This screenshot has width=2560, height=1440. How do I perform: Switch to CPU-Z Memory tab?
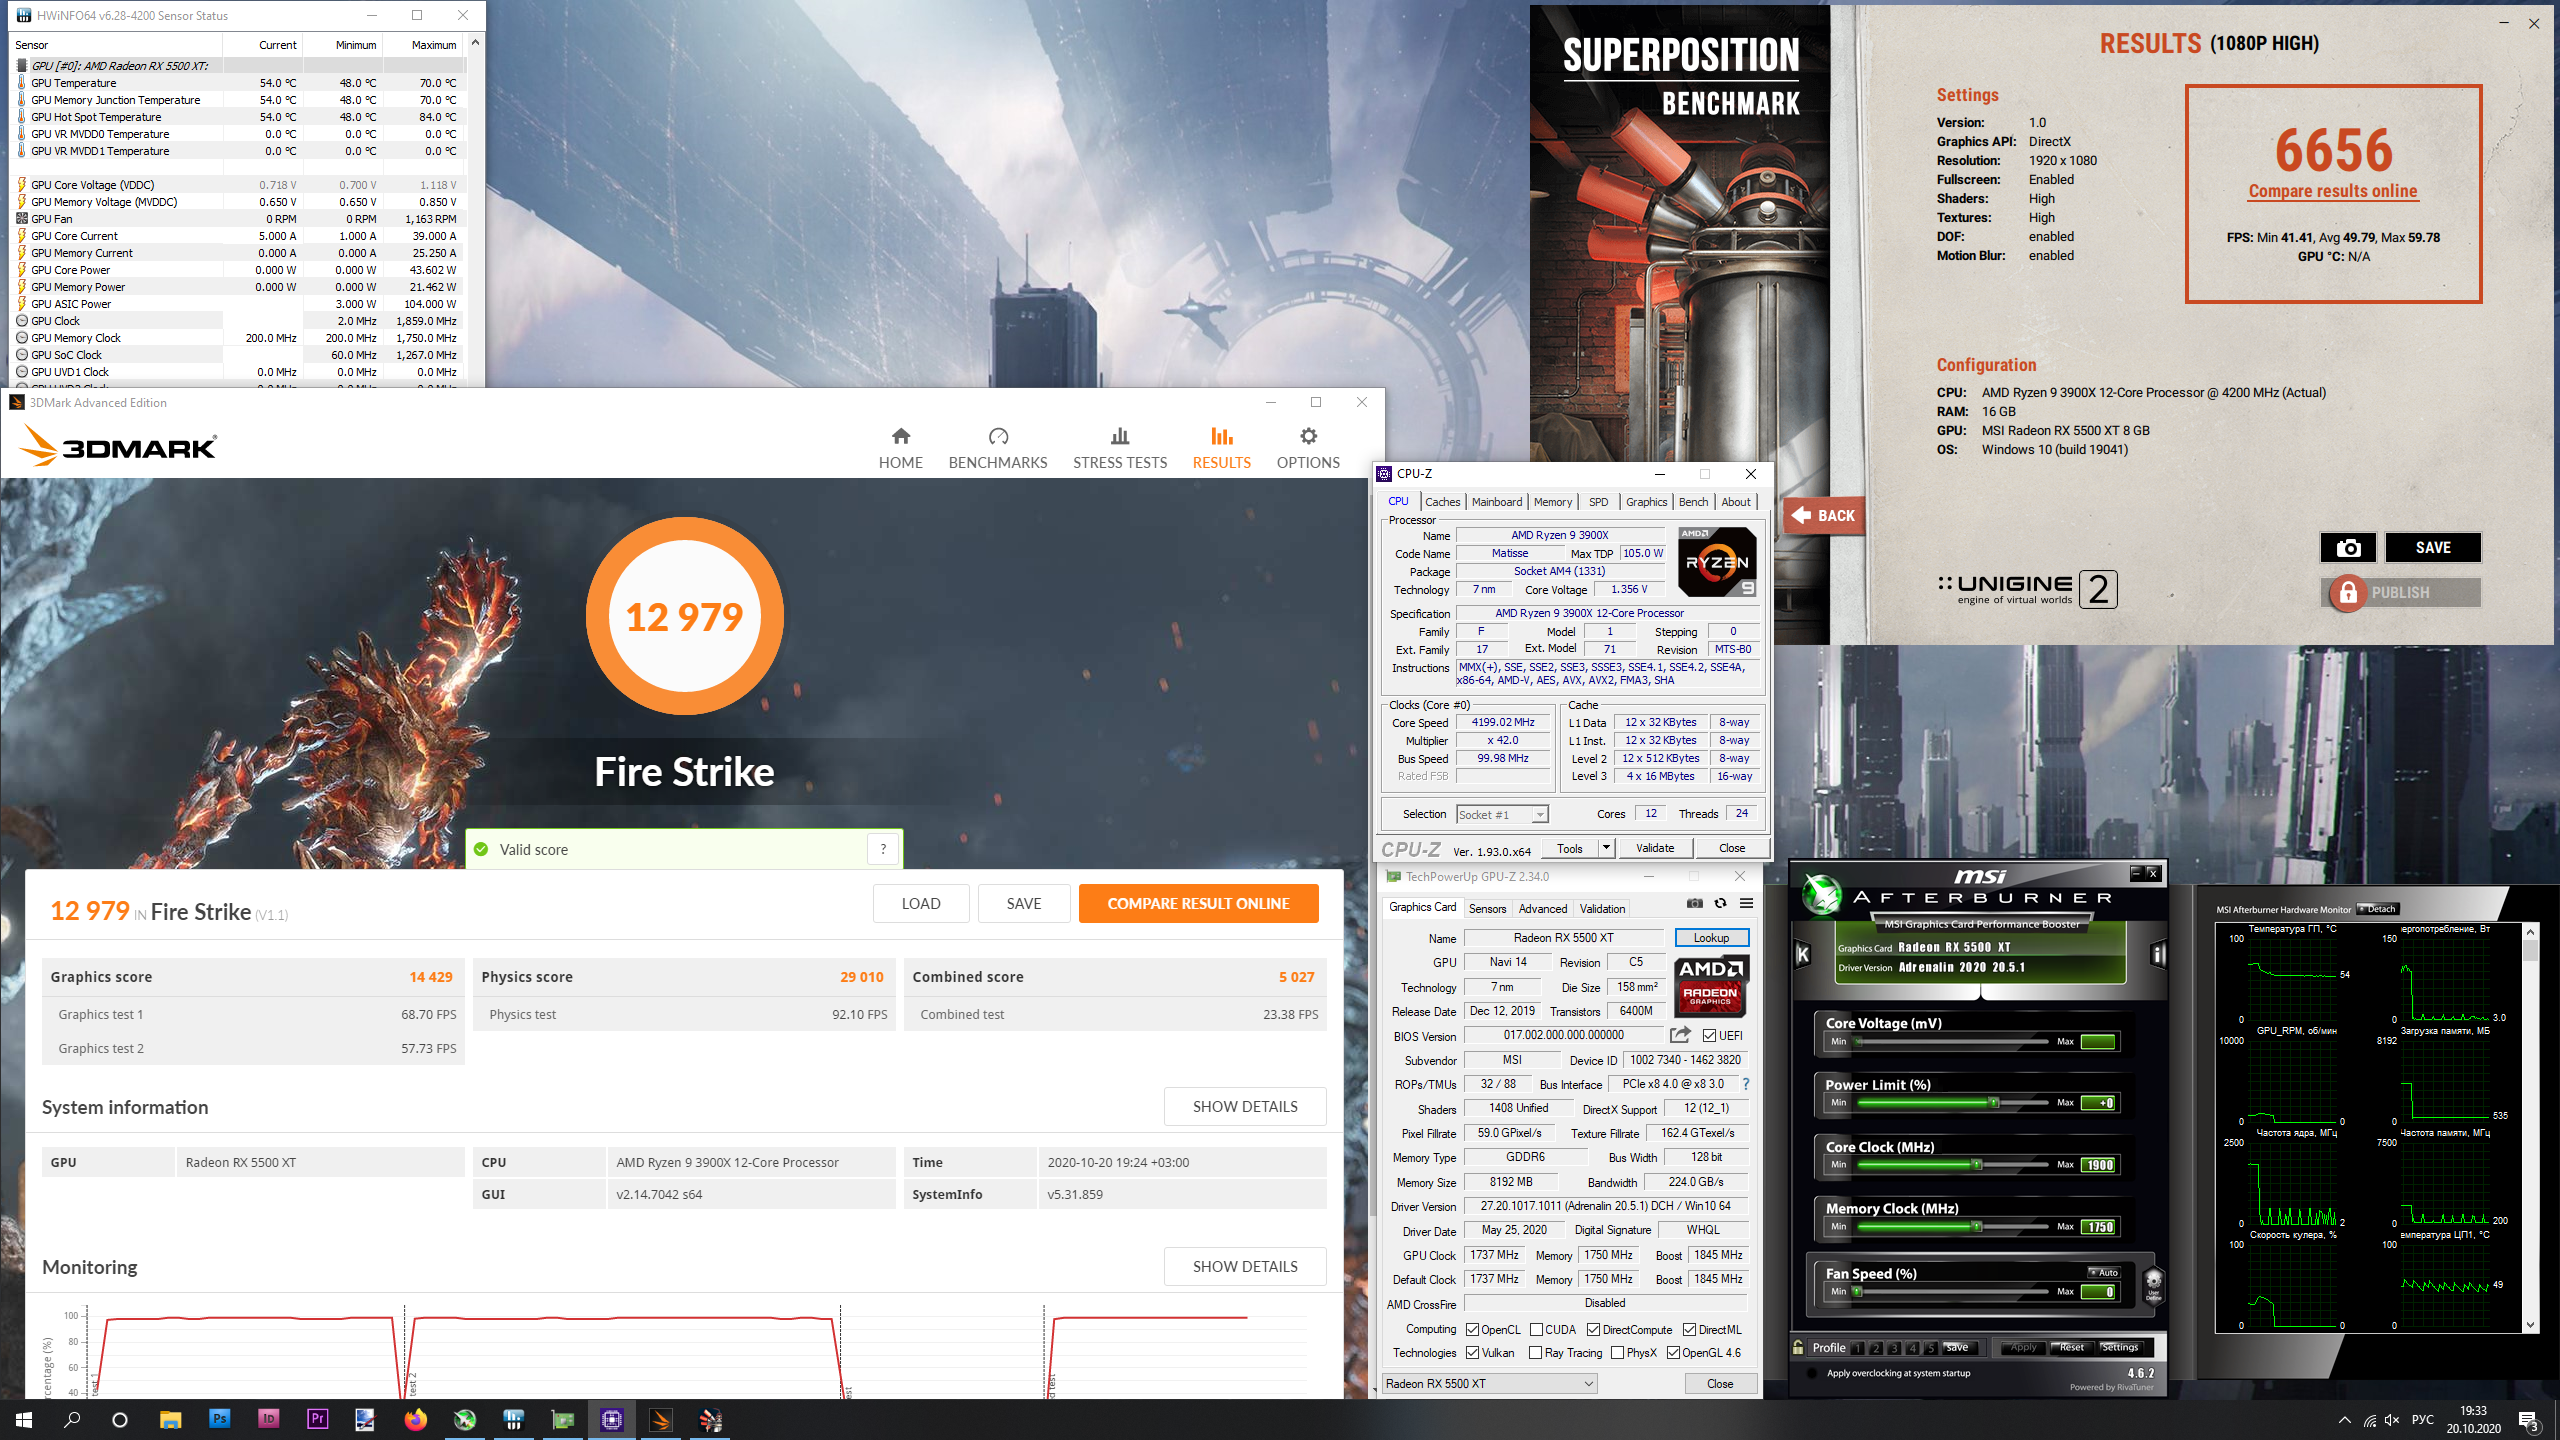(x=1552, y=502)
